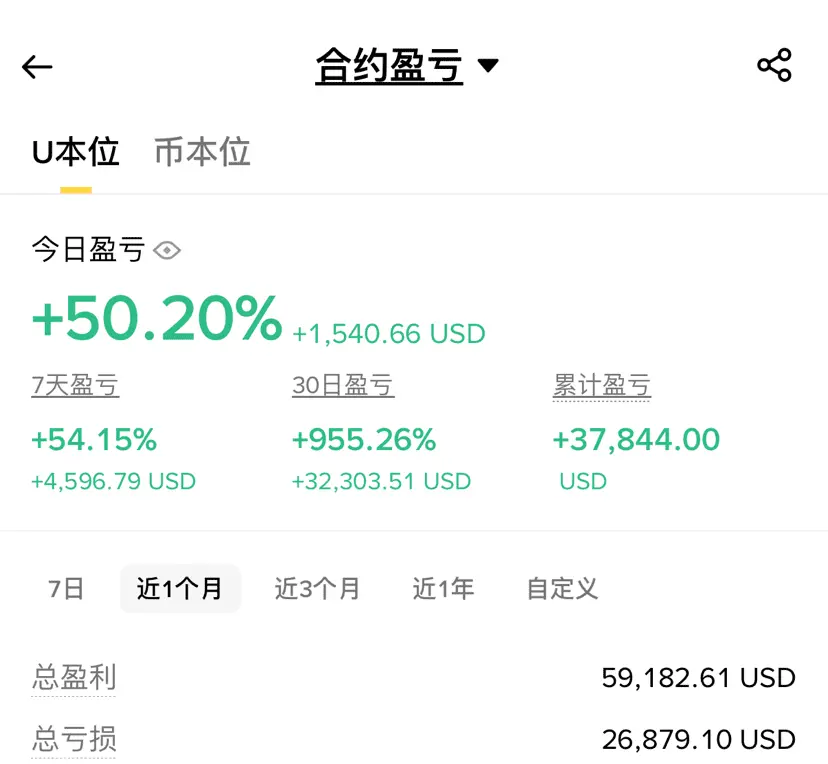This screenshot has height=764, width=828.
Task: Click the 总亏损 label for details
Action: click(x=74, y=739)
